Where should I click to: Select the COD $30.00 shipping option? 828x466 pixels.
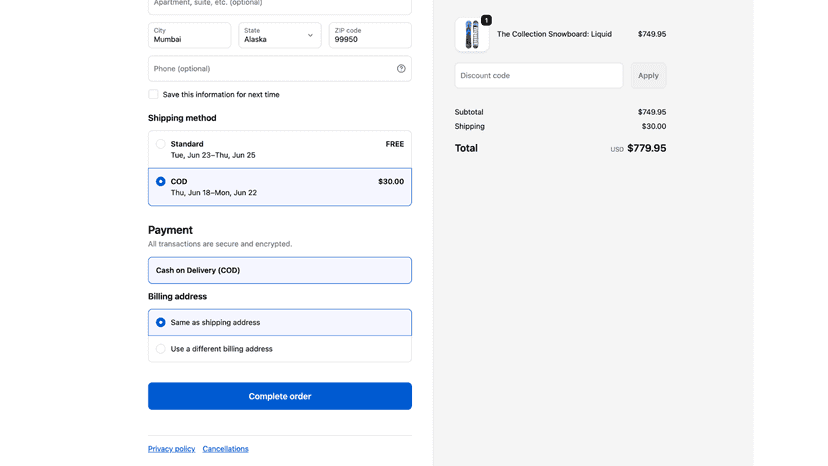[279, 187]
